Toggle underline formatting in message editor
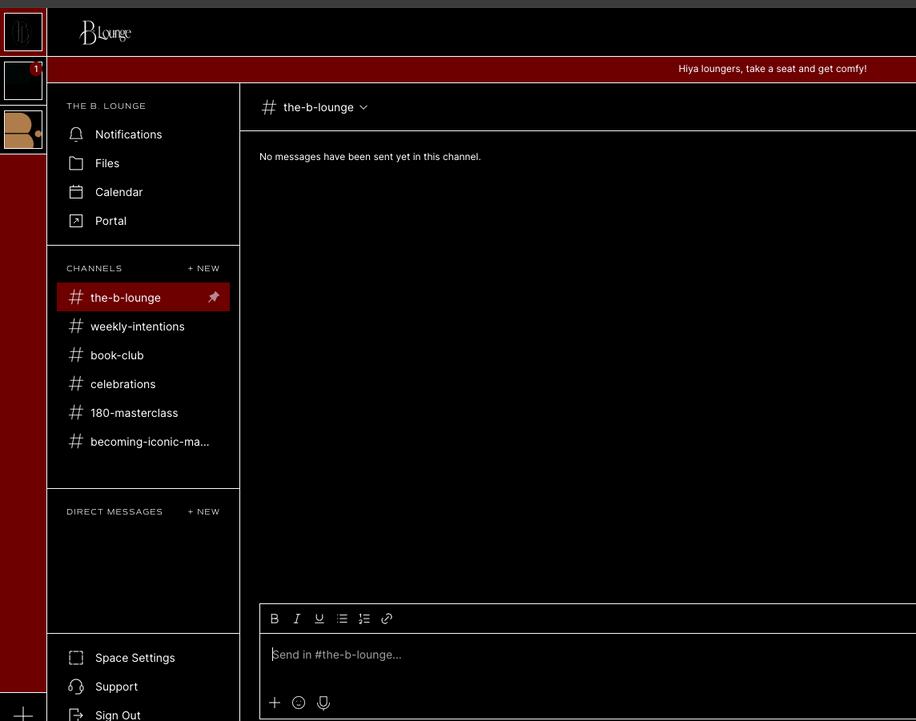 (x=319, y=619)
